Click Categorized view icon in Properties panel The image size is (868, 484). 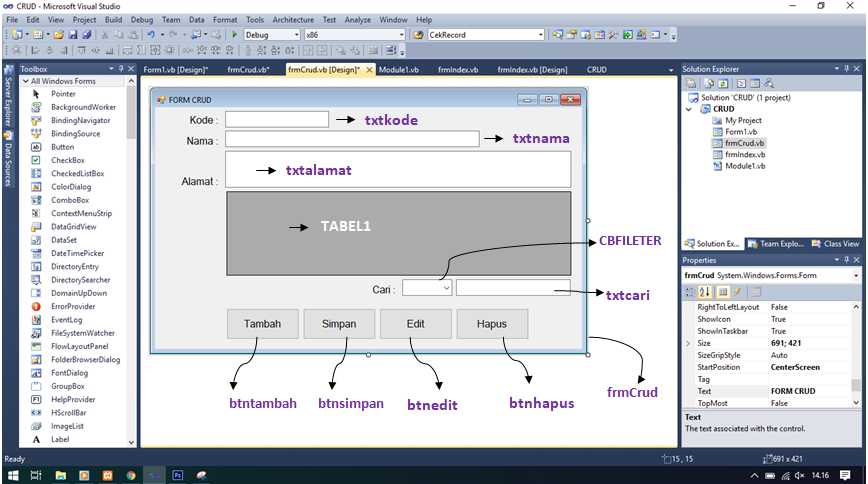[x=690, y=292]
